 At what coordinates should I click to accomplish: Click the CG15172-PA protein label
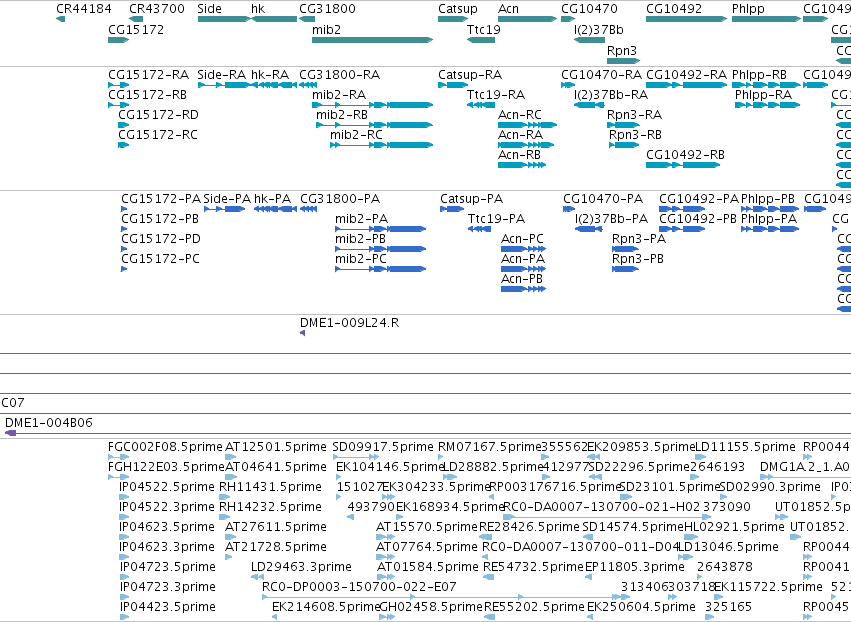161,199
